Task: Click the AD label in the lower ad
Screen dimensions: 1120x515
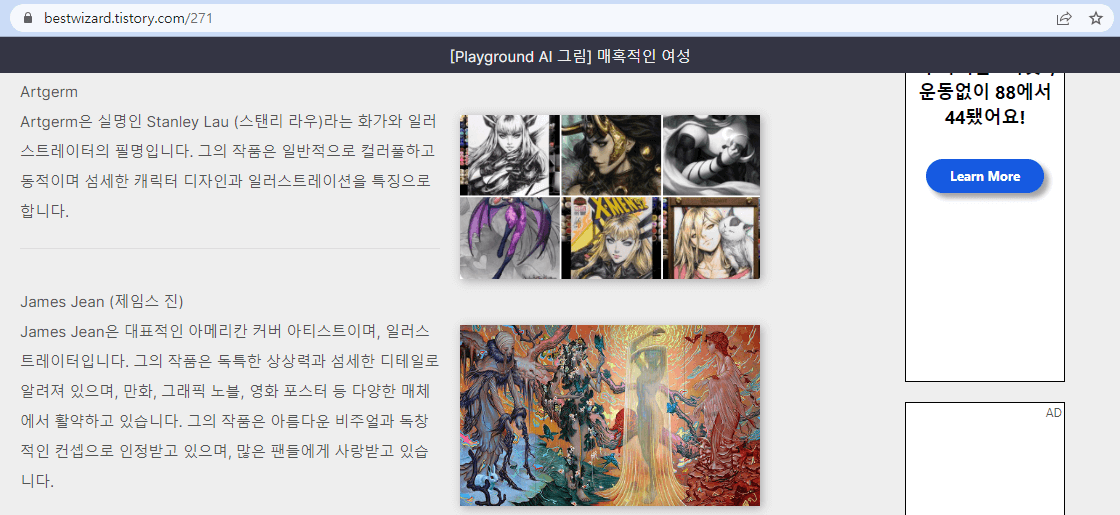Action: tap(1054, 413)
